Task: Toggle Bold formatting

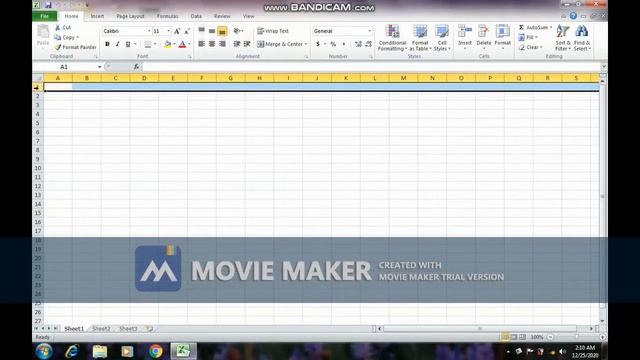Action: point(107,44)
